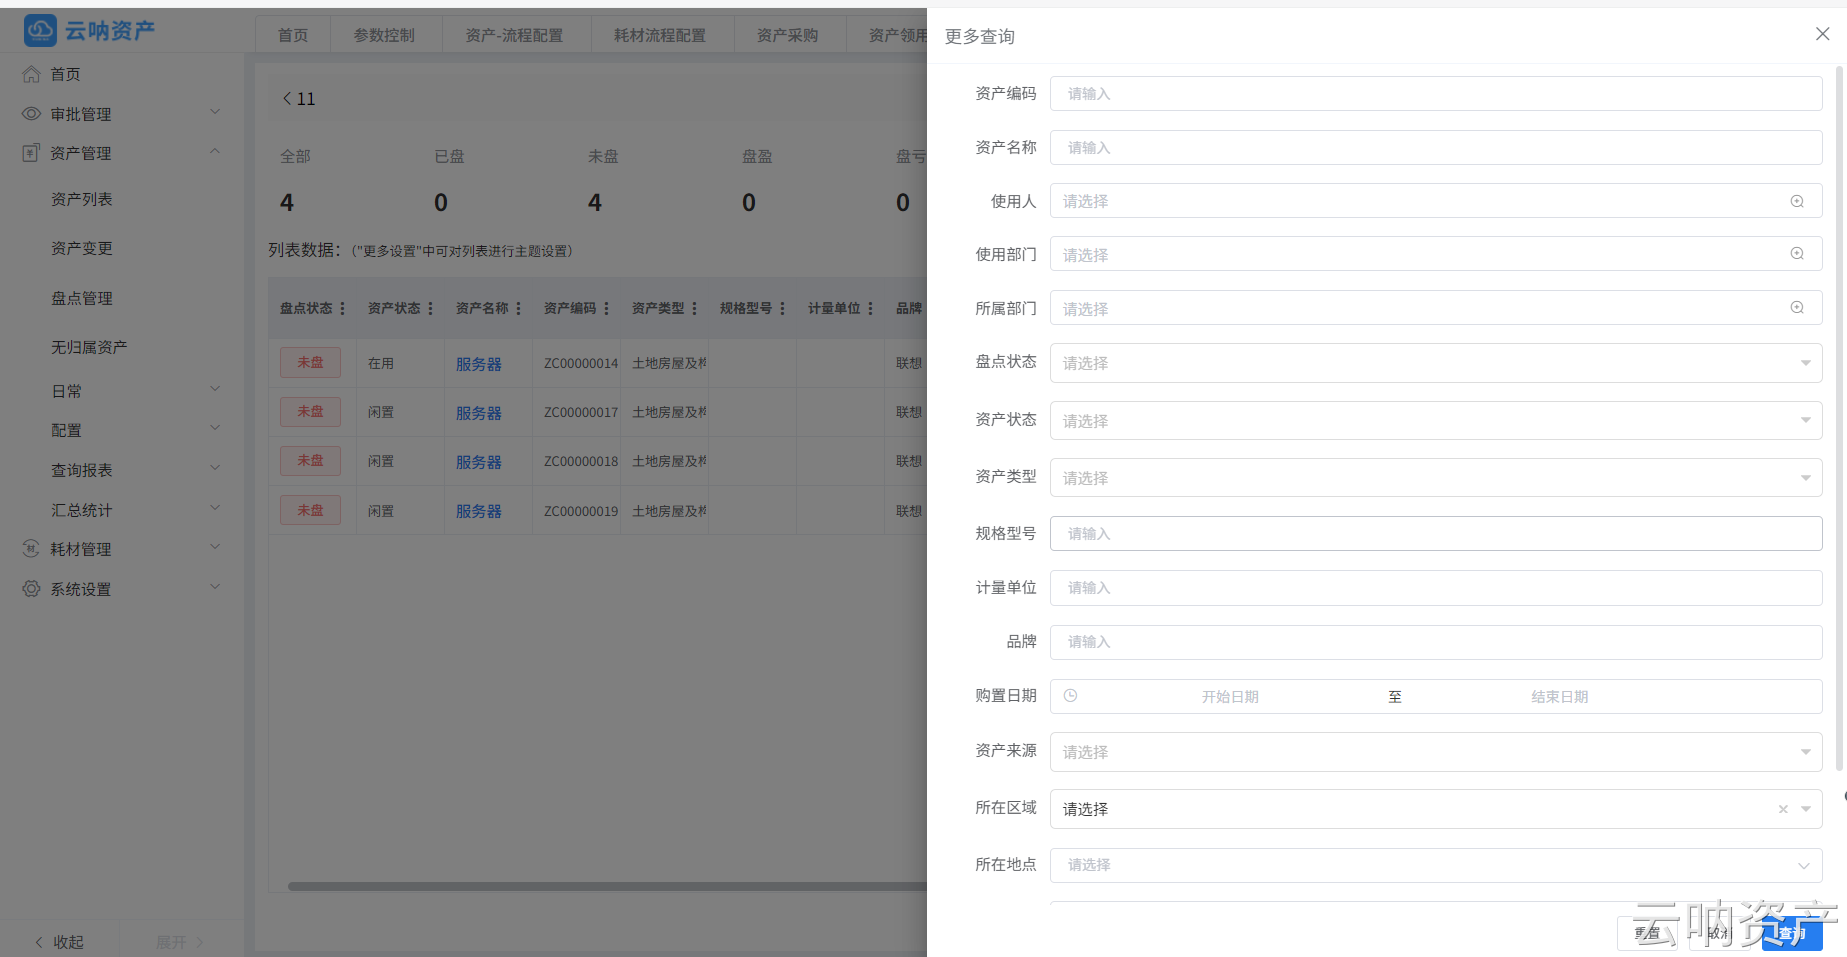Open 盘点管理 in the sidebar
1847x957 pixels.
pyautogui.click(x=82, y=298)
